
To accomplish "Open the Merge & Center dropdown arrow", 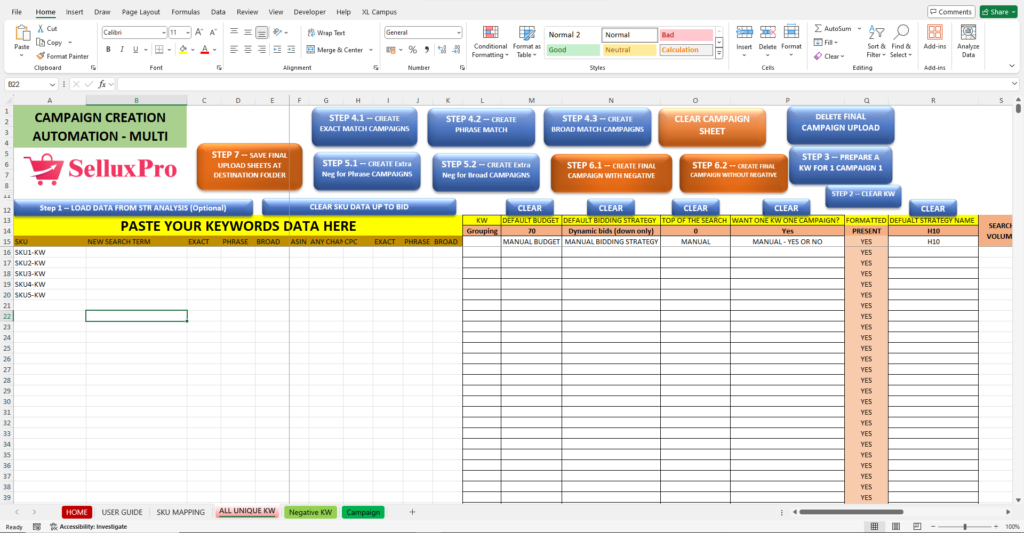I will click(370, 50).
